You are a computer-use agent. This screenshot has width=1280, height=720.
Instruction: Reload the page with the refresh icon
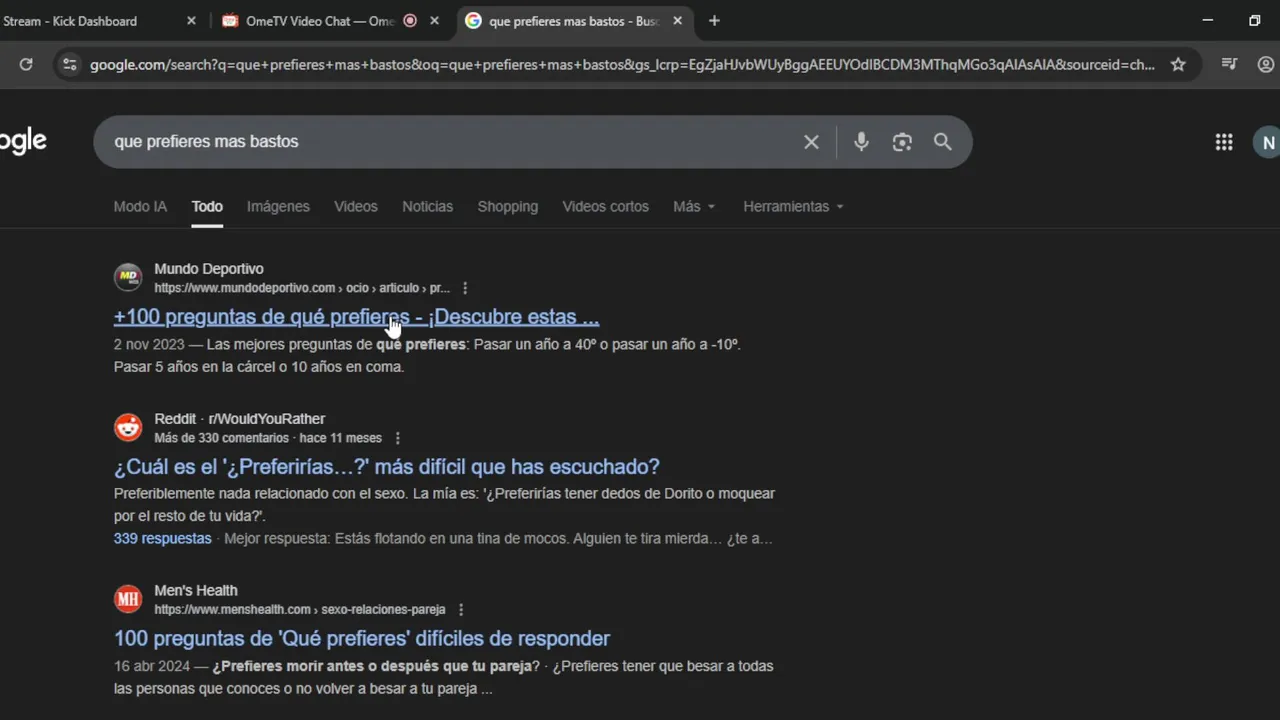pos(26,64)
